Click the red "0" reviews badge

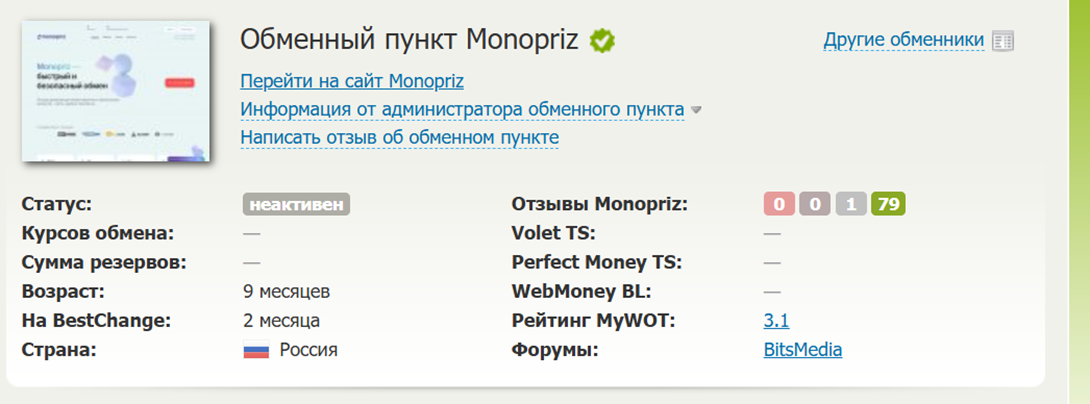pyautogui.click(x=779, y=205)
